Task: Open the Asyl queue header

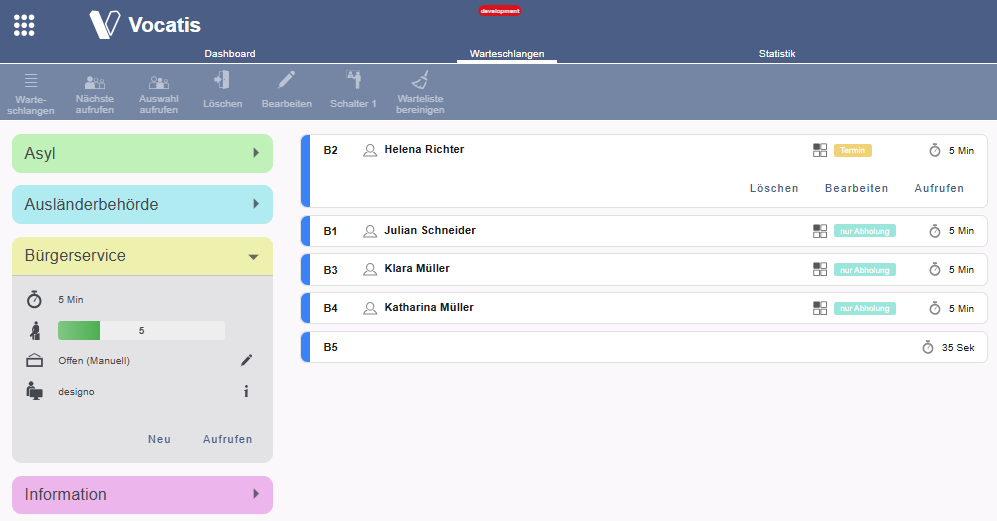Action: tap(142, 153)
